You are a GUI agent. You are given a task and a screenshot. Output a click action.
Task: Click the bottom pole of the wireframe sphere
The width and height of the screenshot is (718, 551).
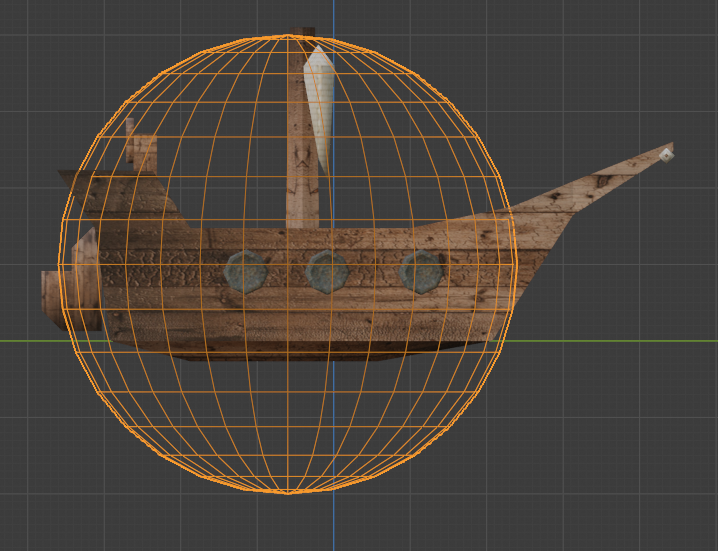pos(288,492)
